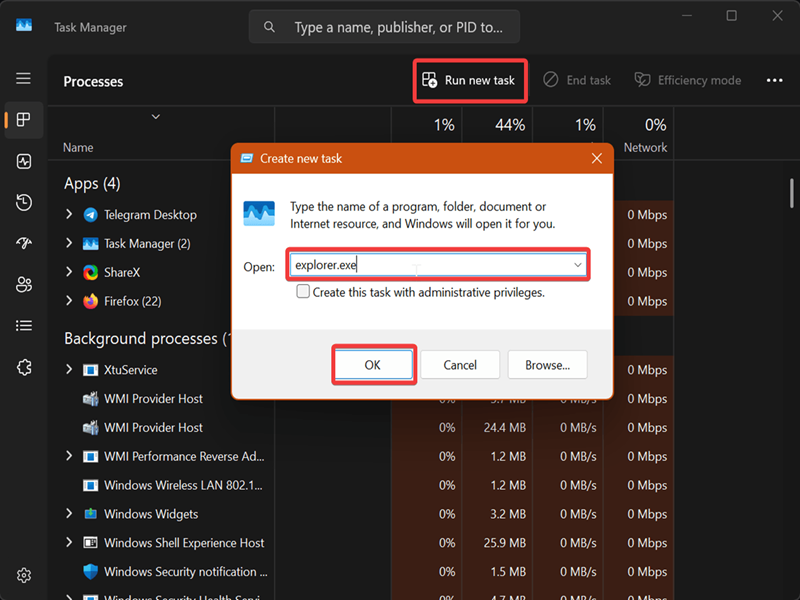
Task: Collapse the column header chevron above Name
Action: point(156,117)
